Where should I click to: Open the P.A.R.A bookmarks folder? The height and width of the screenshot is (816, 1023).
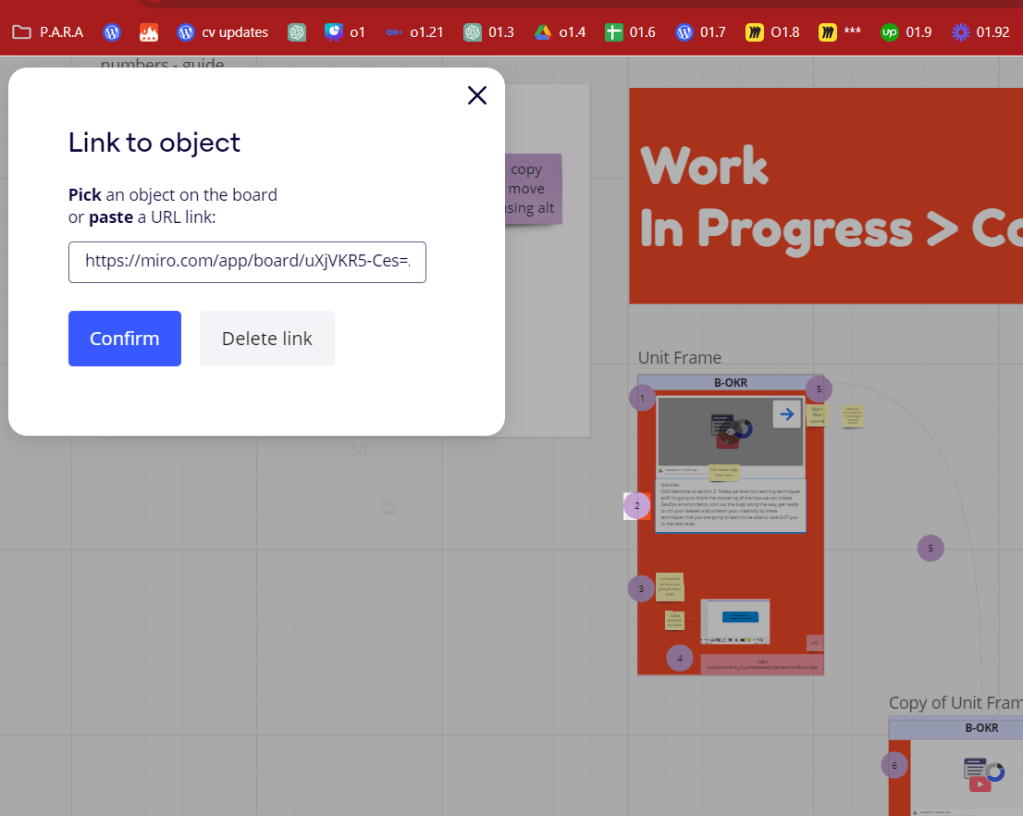click(x=48, y=32)
